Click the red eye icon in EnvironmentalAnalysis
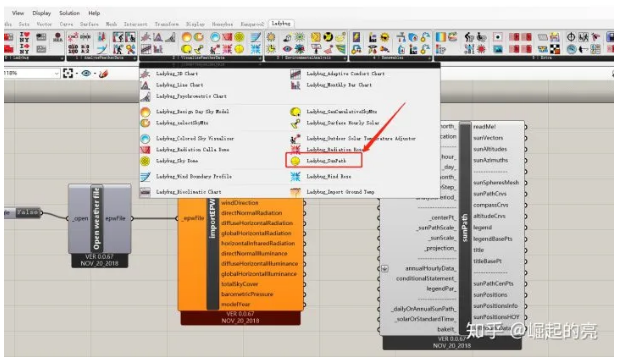 [287, 49]
